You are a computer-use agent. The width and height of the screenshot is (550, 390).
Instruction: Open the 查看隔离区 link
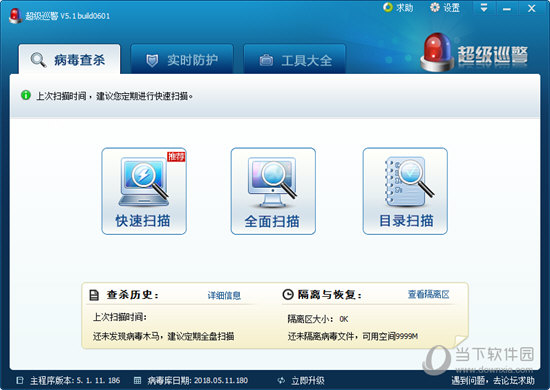(x=428, y=294)
